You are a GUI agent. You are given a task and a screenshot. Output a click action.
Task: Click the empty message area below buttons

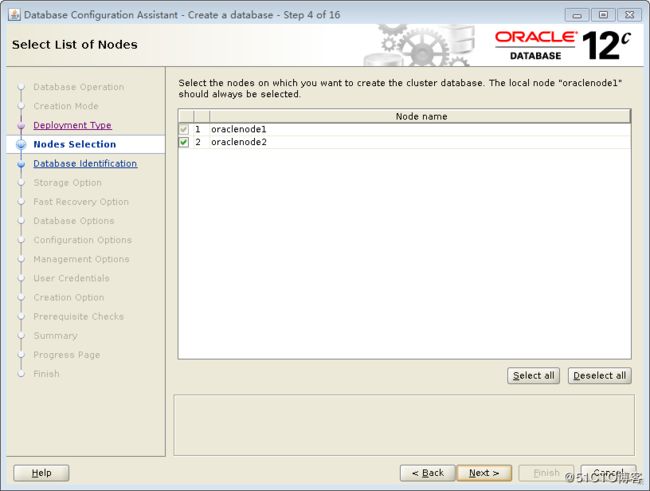point(404,425)
